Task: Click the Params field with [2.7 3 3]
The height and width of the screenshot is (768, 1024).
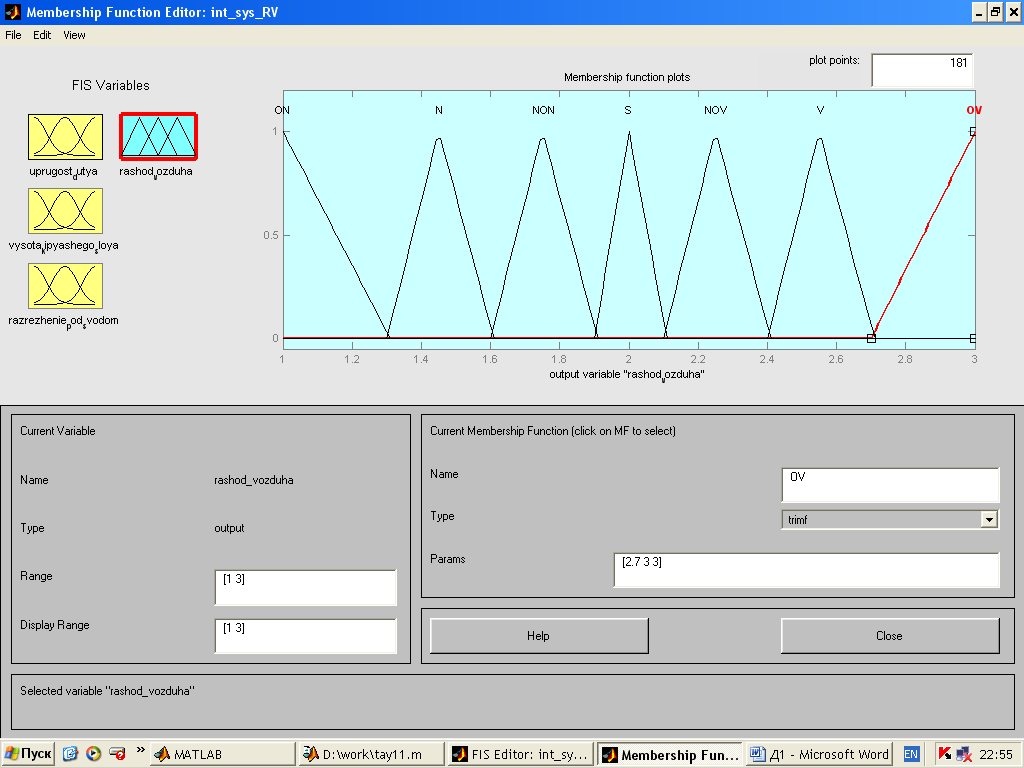Action: [x=805, y=569]
